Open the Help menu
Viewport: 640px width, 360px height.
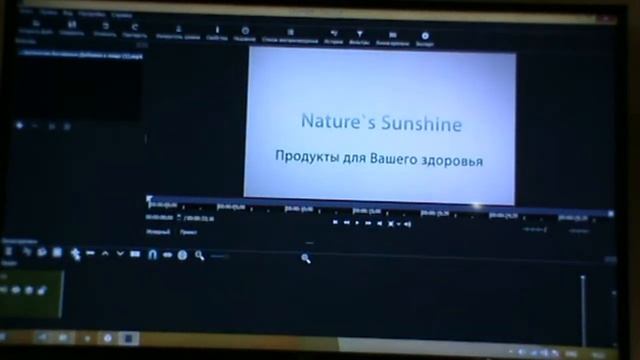[122, 15]
